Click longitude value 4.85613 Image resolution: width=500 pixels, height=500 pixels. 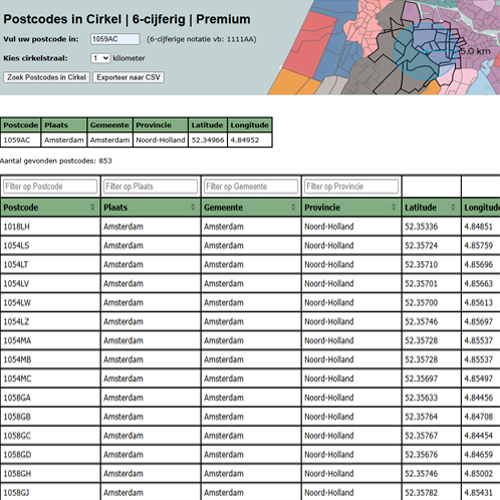pyautogui.click(x=479, y=303)
